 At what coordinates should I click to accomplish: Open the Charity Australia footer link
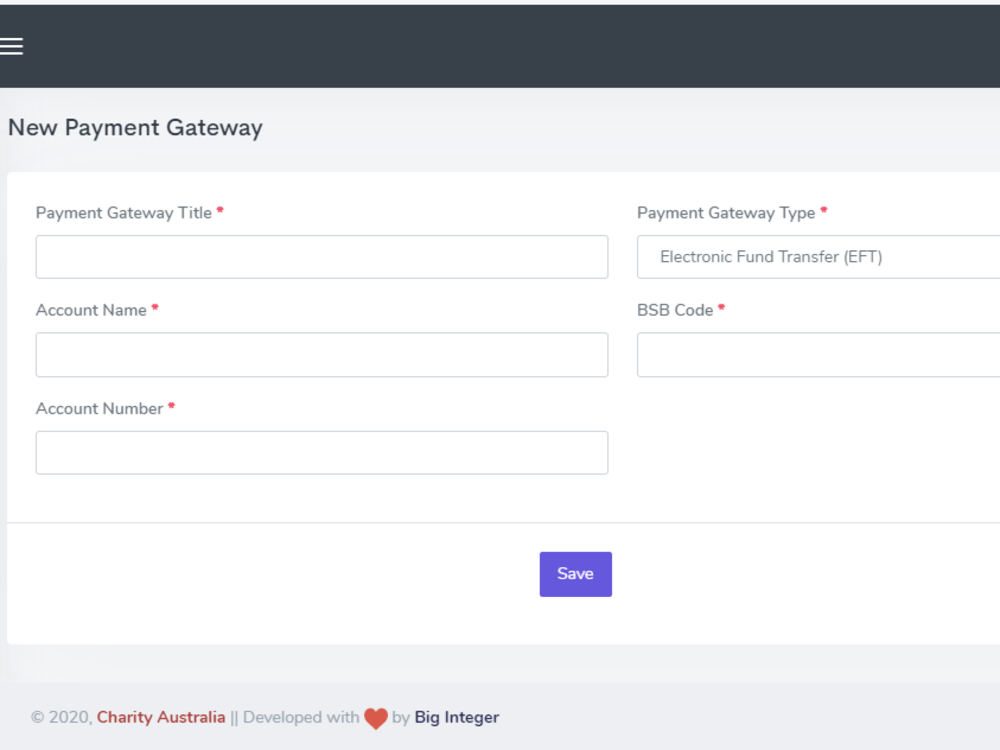click(161, 717)
